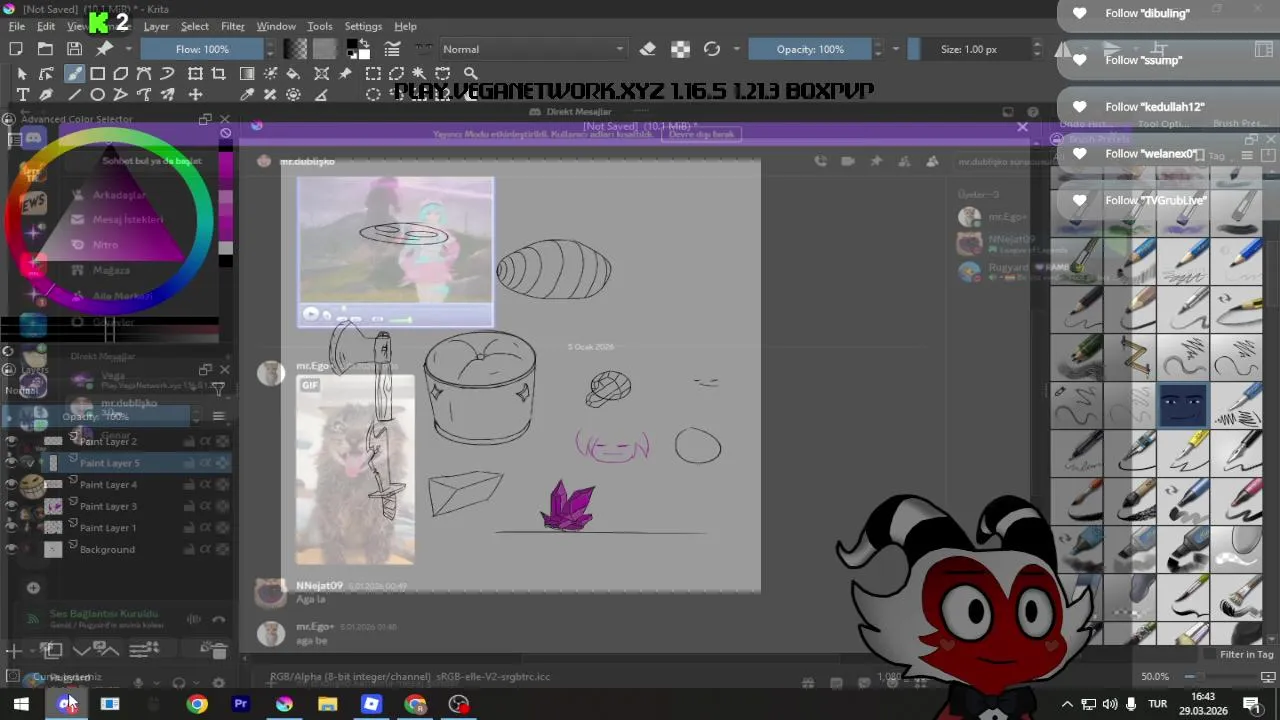This screenshot has width=1280, height=720.
Task: Select the Text tool
Action: click(x=21, y=95)
